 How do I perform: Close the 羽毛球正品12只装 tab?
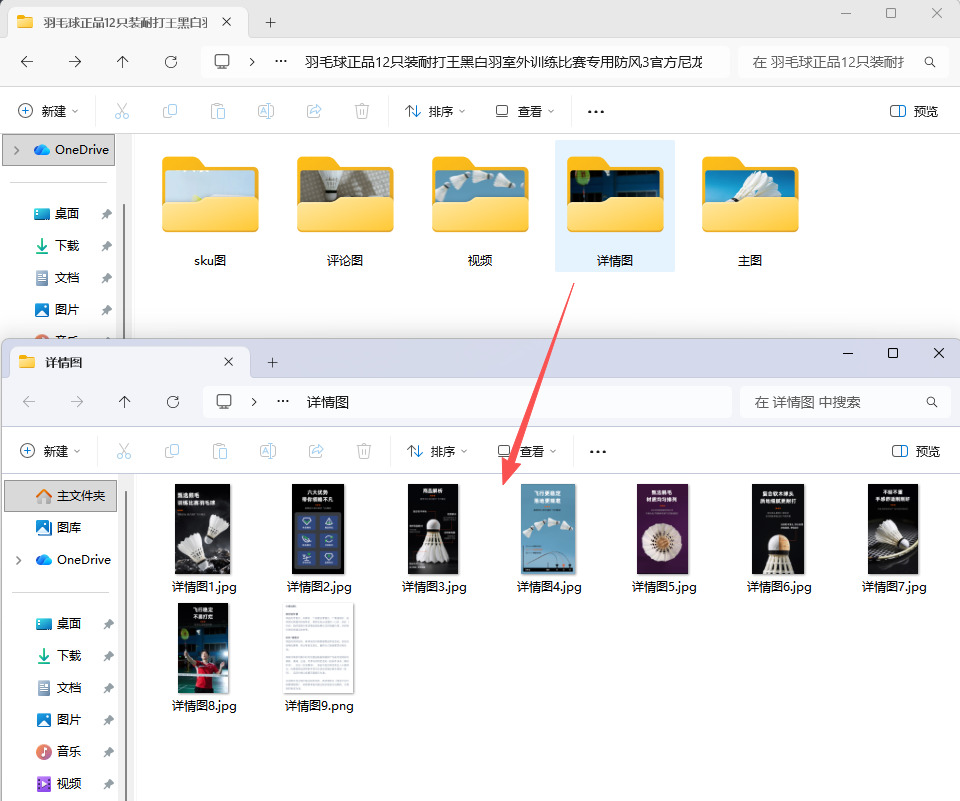coord(227,22)
